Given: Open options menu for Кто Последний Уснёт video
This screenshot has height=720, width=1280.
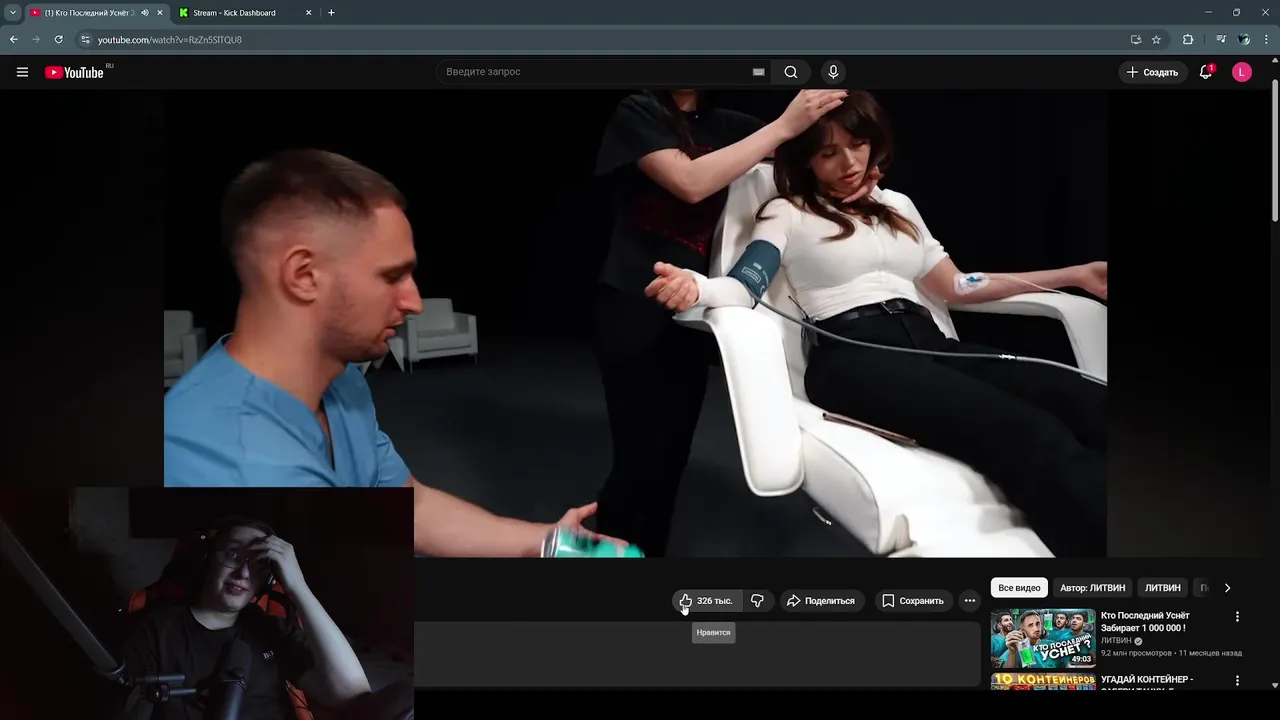Looking at the screenshot, I should click(x=1237, y=617).
